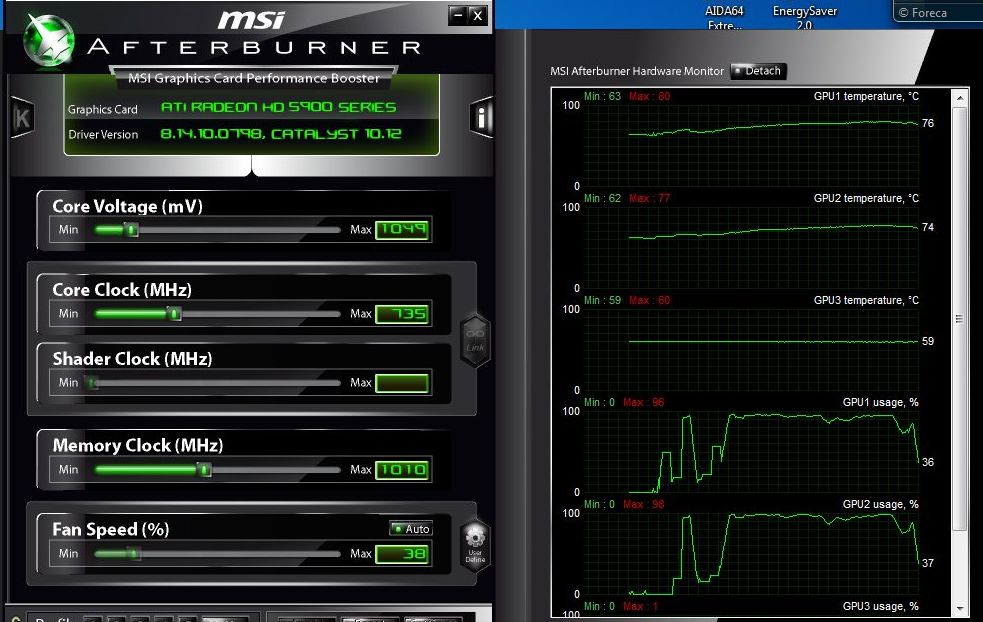Click the driver version Catalyst 10.12 text
The height and width of the screenshot is (622, 983).
[x=281, y=134]
